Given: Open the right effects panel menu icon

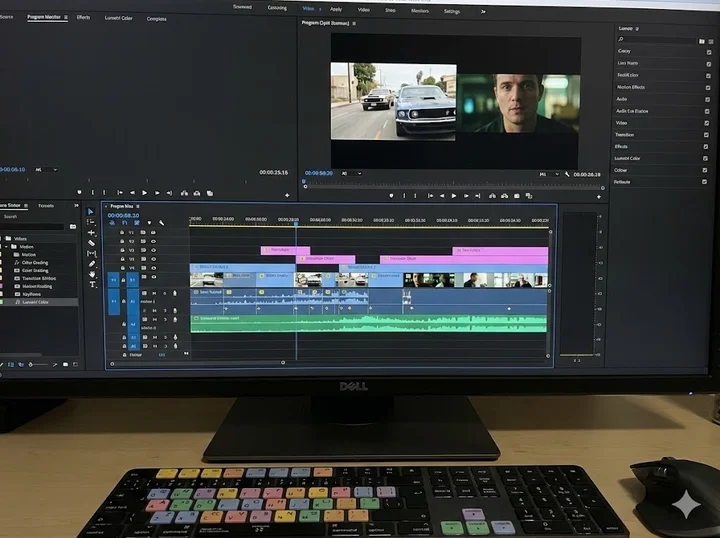Looking at the screenshot, I should tap(637, 28).
